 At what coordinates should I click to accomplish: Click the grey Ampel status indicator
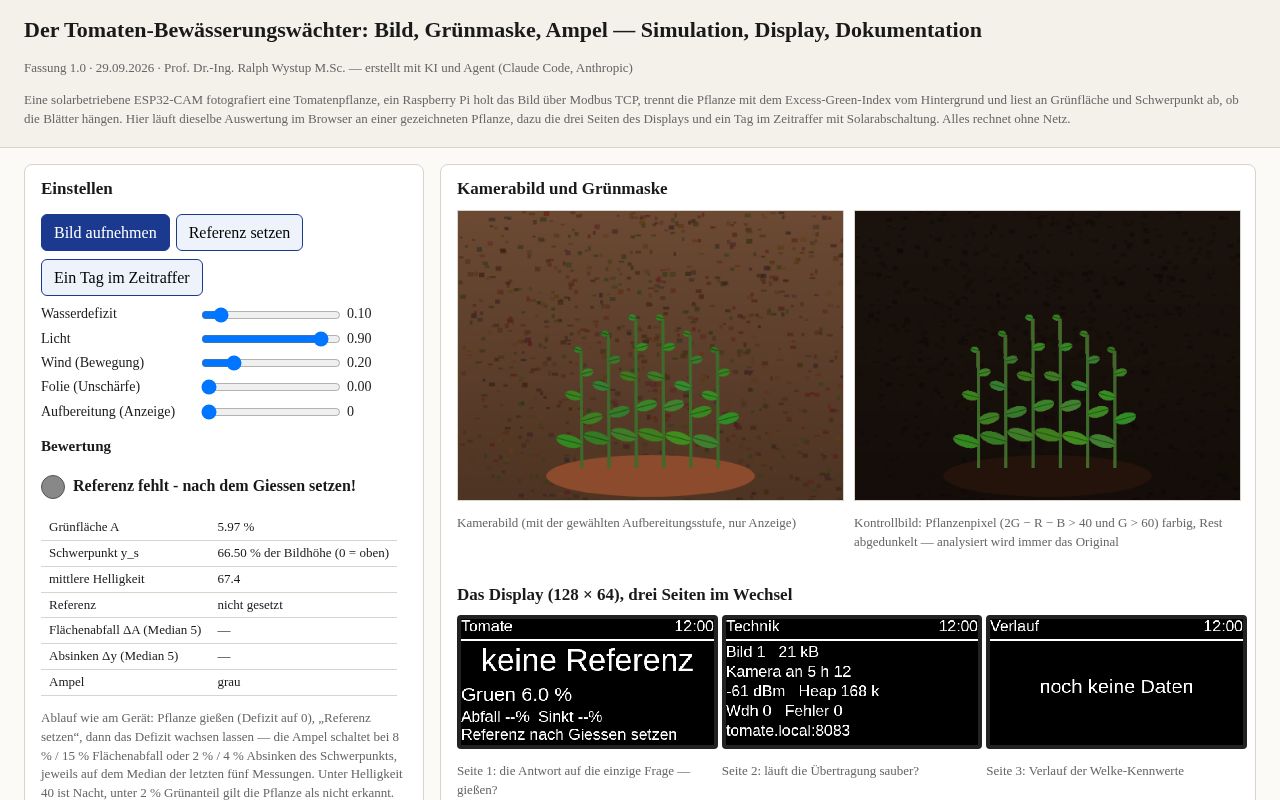click(x=53, y=487)
